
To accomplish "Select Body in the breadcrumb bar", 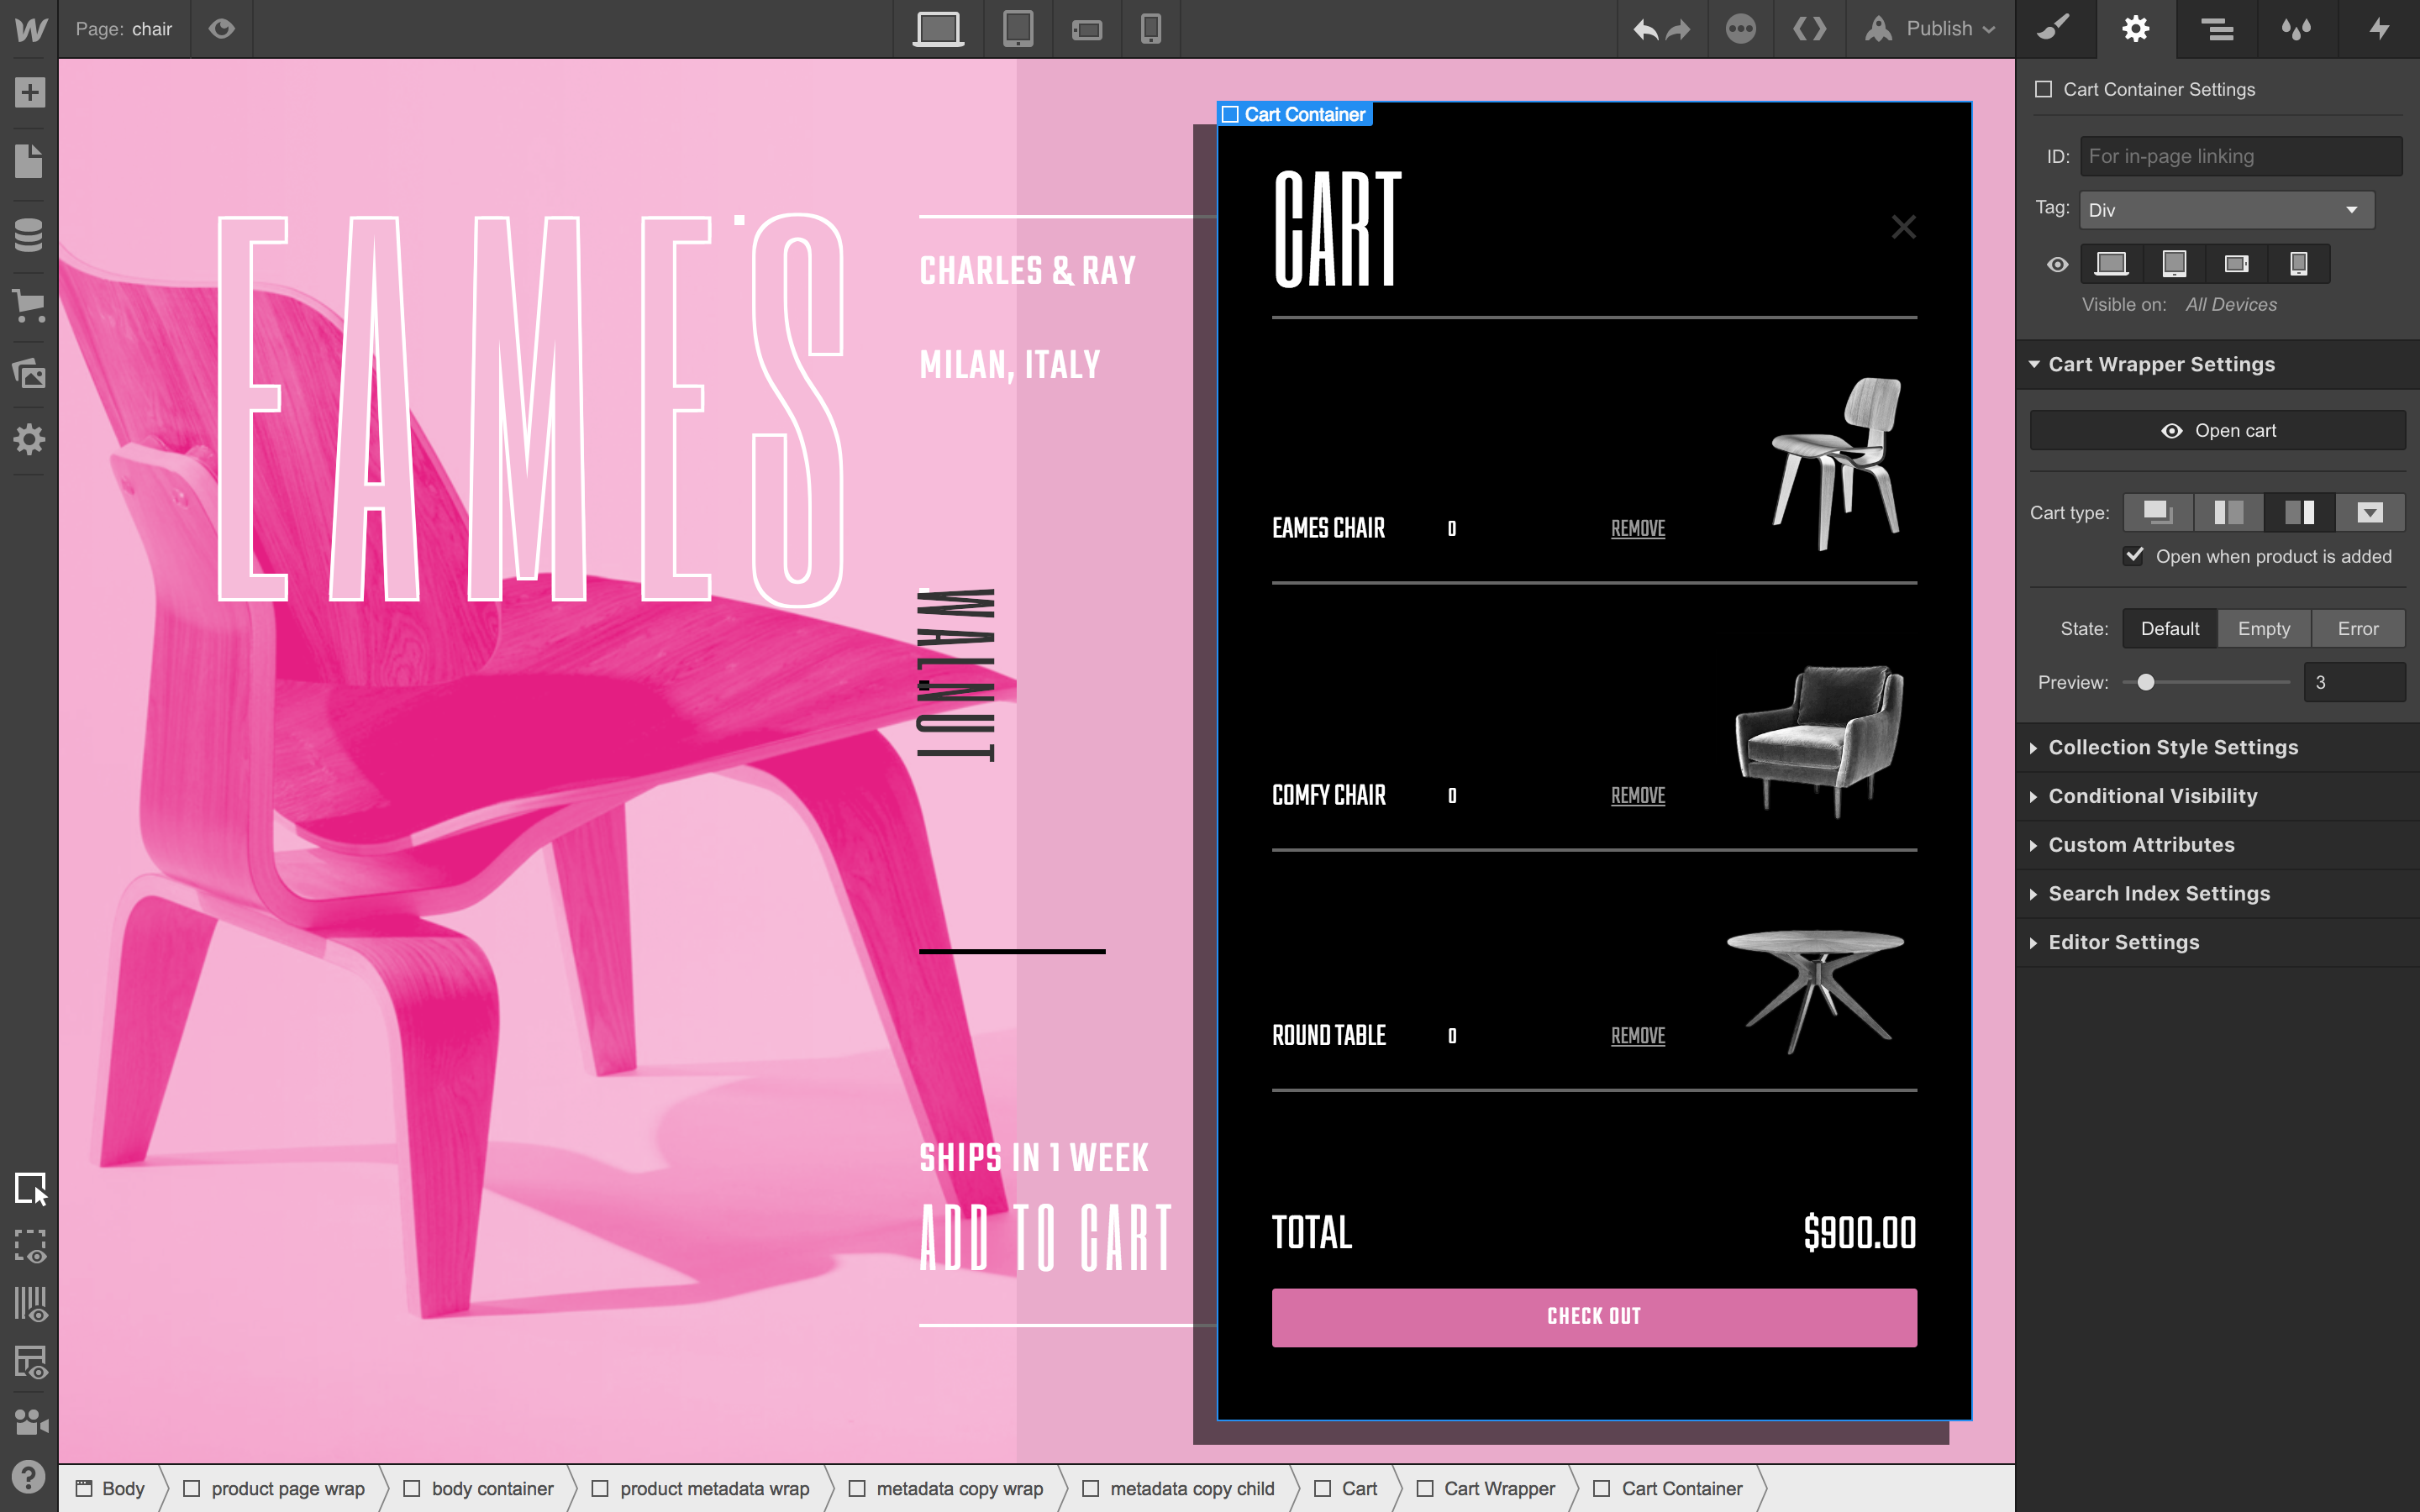I will [x=112, y=1489].
